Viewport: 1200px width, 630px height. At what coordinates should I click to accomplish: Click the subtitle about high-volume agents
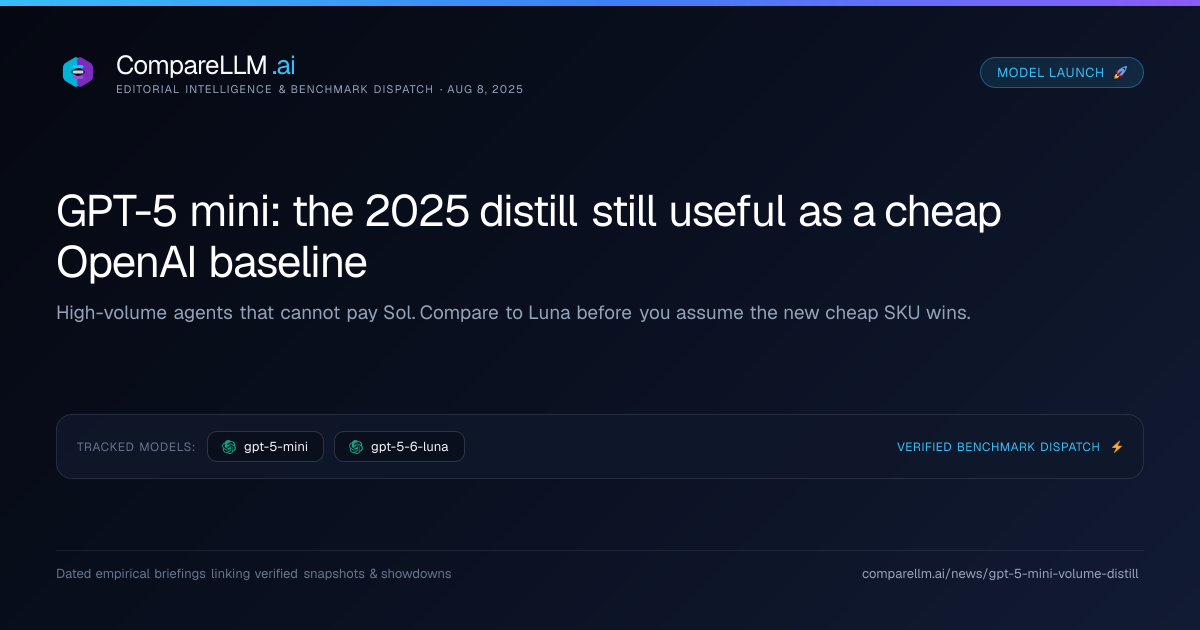[x=513, y=313]
